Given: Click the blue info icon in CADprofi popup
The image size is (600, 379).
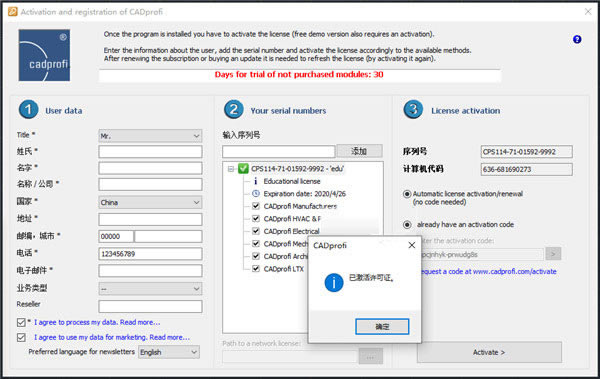Looking at the screenshot, I should coord(334,283).
